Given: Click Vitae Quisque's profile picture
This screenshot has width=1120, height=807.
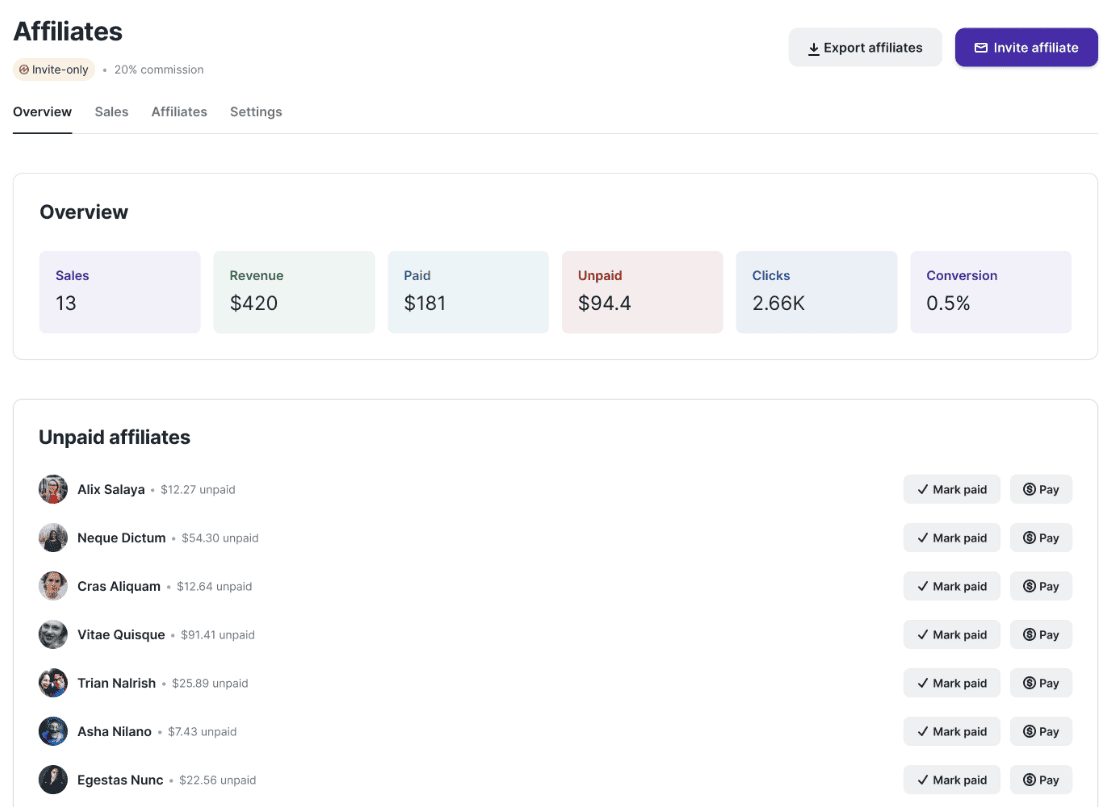Looking at the screenshot, I should click(x=53, y=635).
